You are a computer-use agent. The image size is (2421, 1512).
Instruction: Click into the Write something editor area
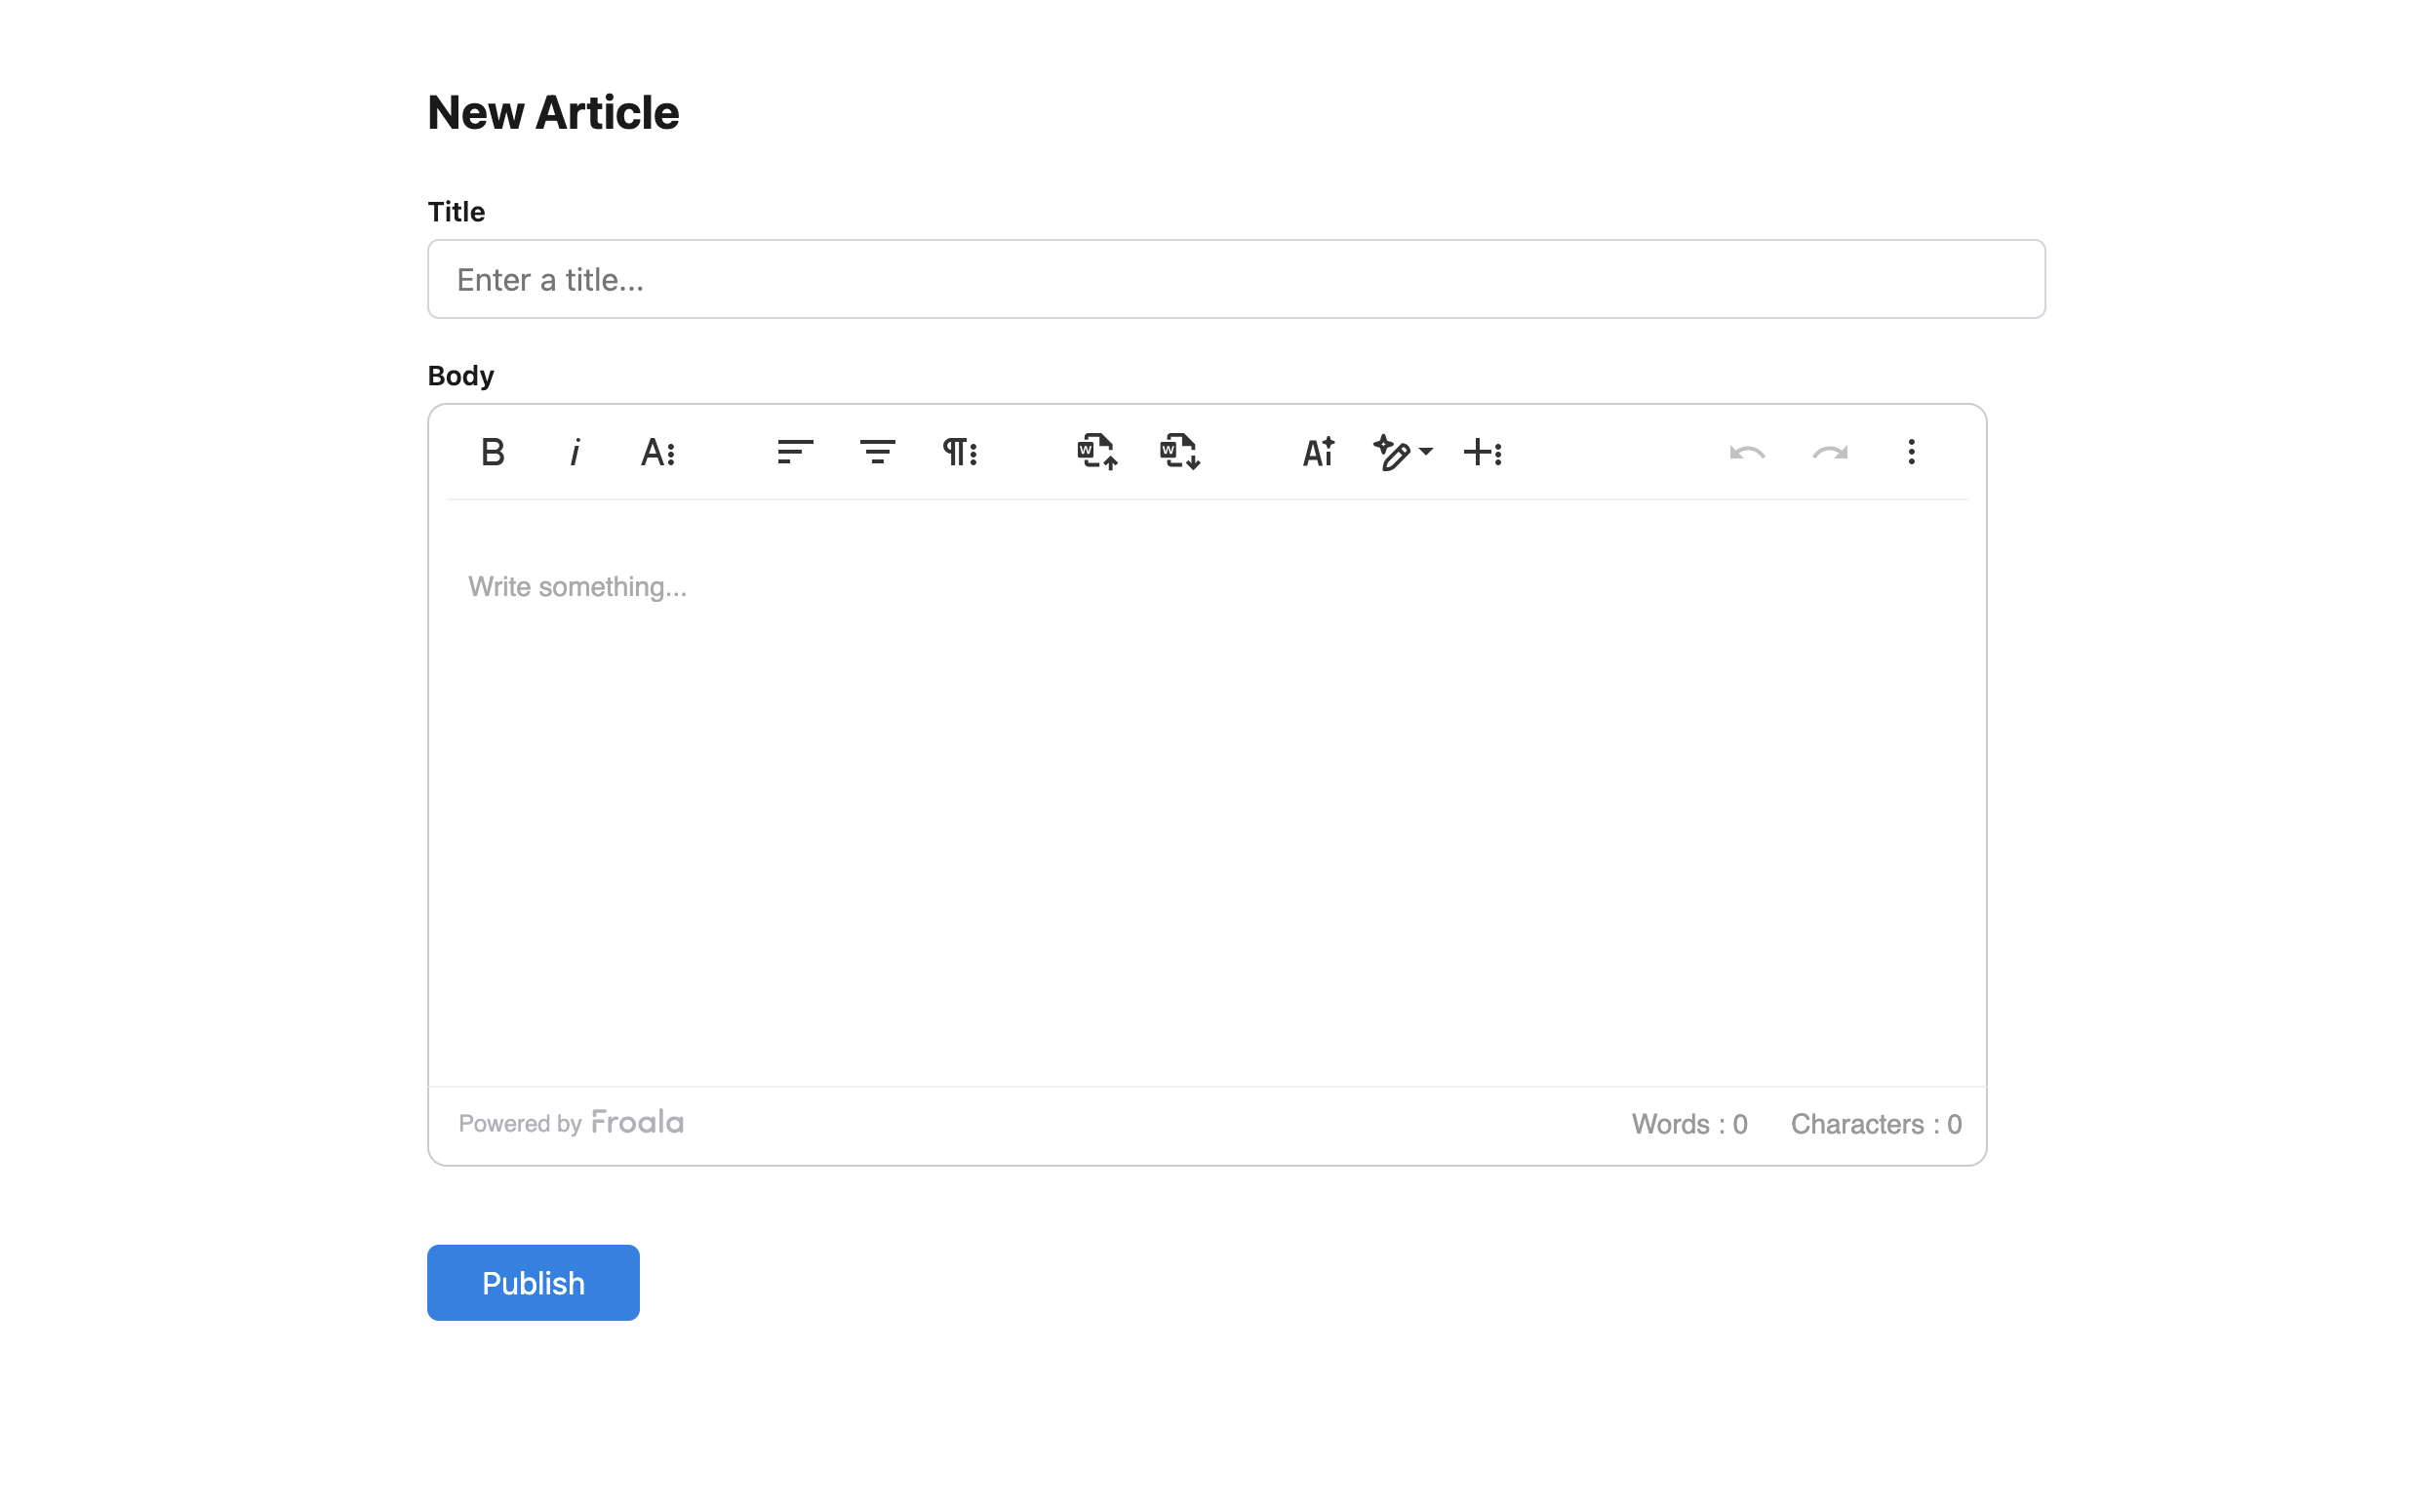pyautogui.click(x=1207, y=793)
